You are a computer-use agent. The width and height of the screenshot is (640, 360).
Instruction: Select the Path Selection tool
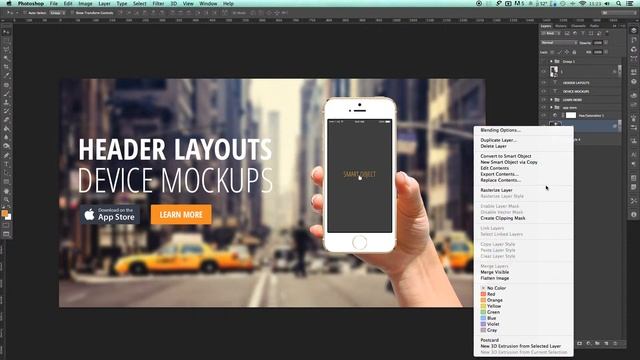6,173
